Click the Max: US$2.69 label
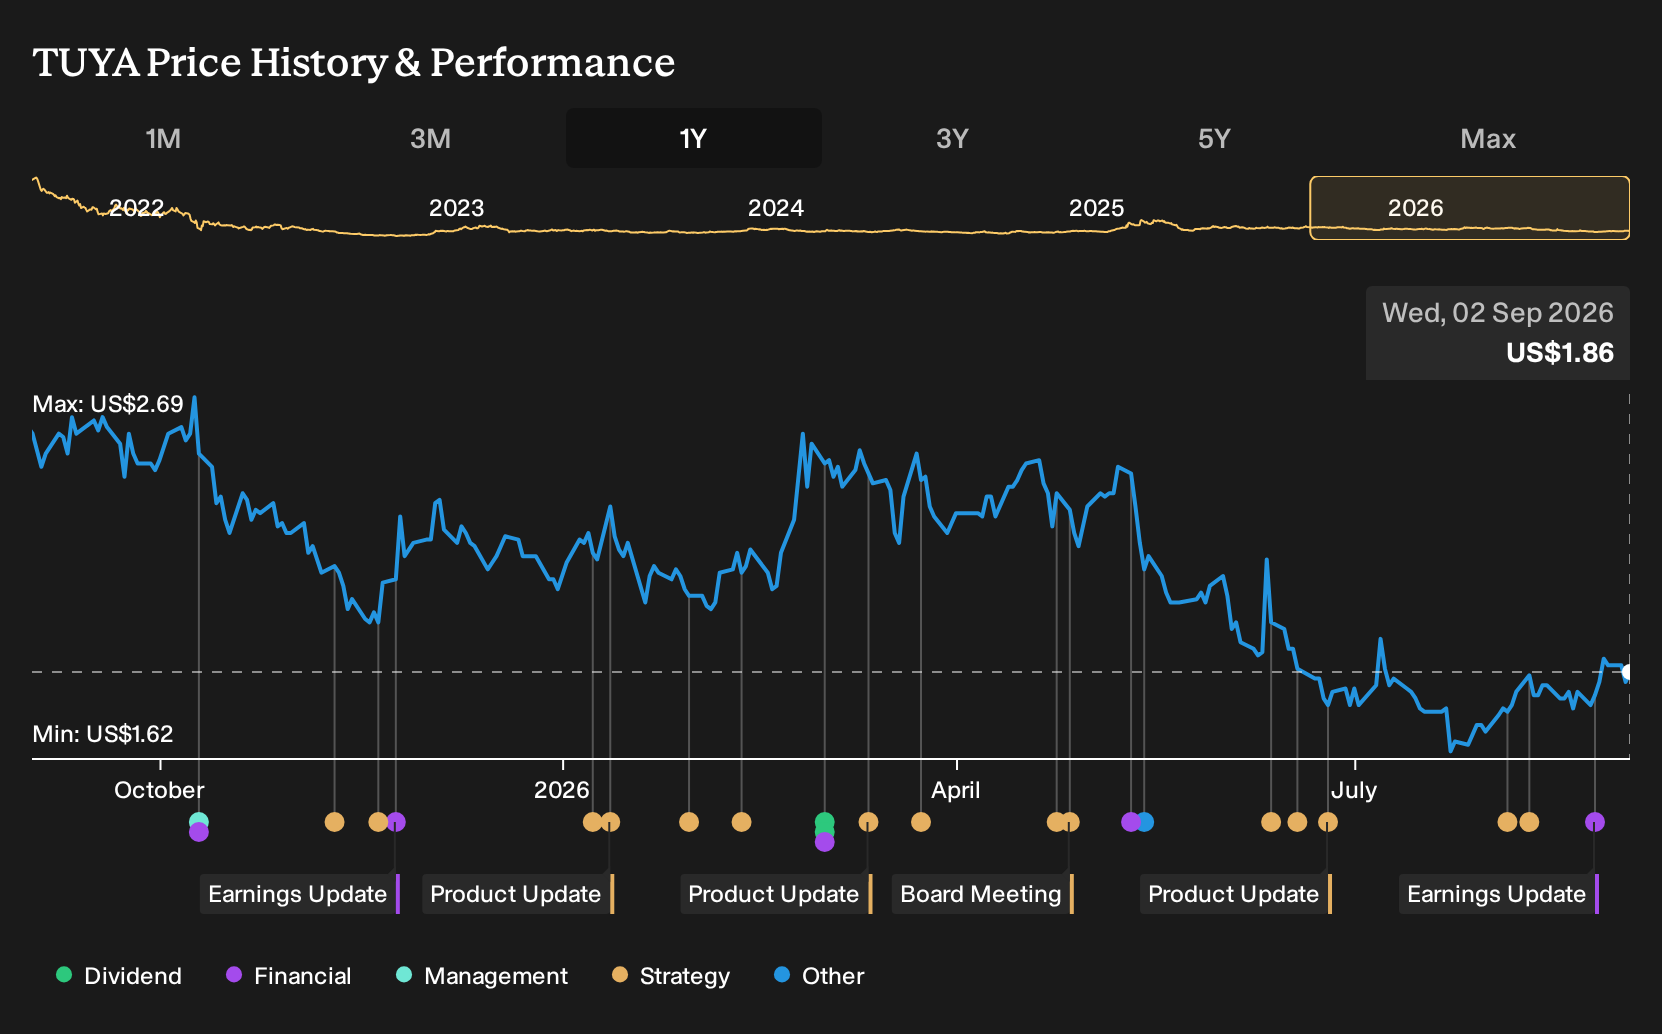Screen dimensions: 1662x1034 [x=108, y=404]
